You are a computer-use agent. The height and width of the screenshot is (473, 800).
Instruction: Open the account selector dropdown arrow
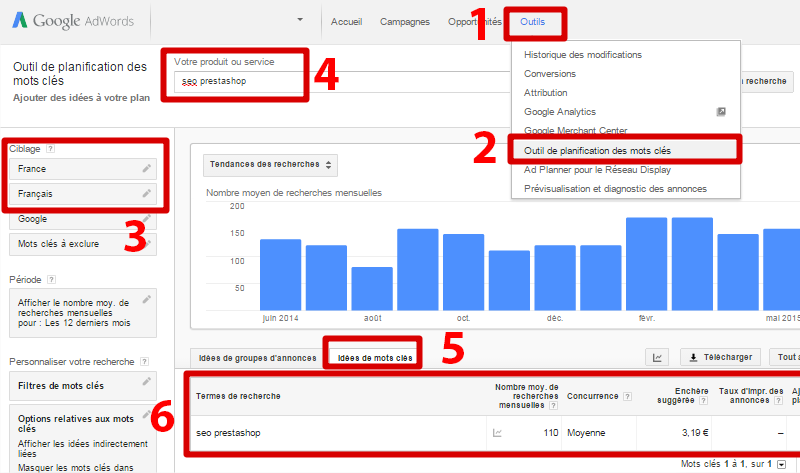click(300, 20)
